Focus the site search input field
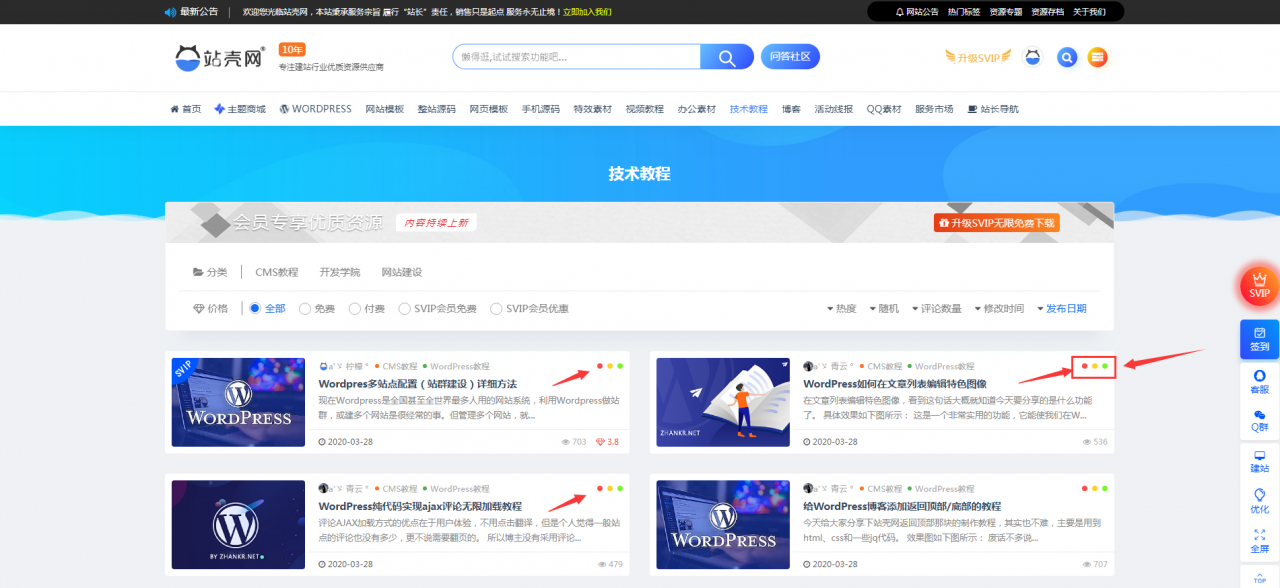The height and width of the screenshot is (588, 1280). pos(577,57)
